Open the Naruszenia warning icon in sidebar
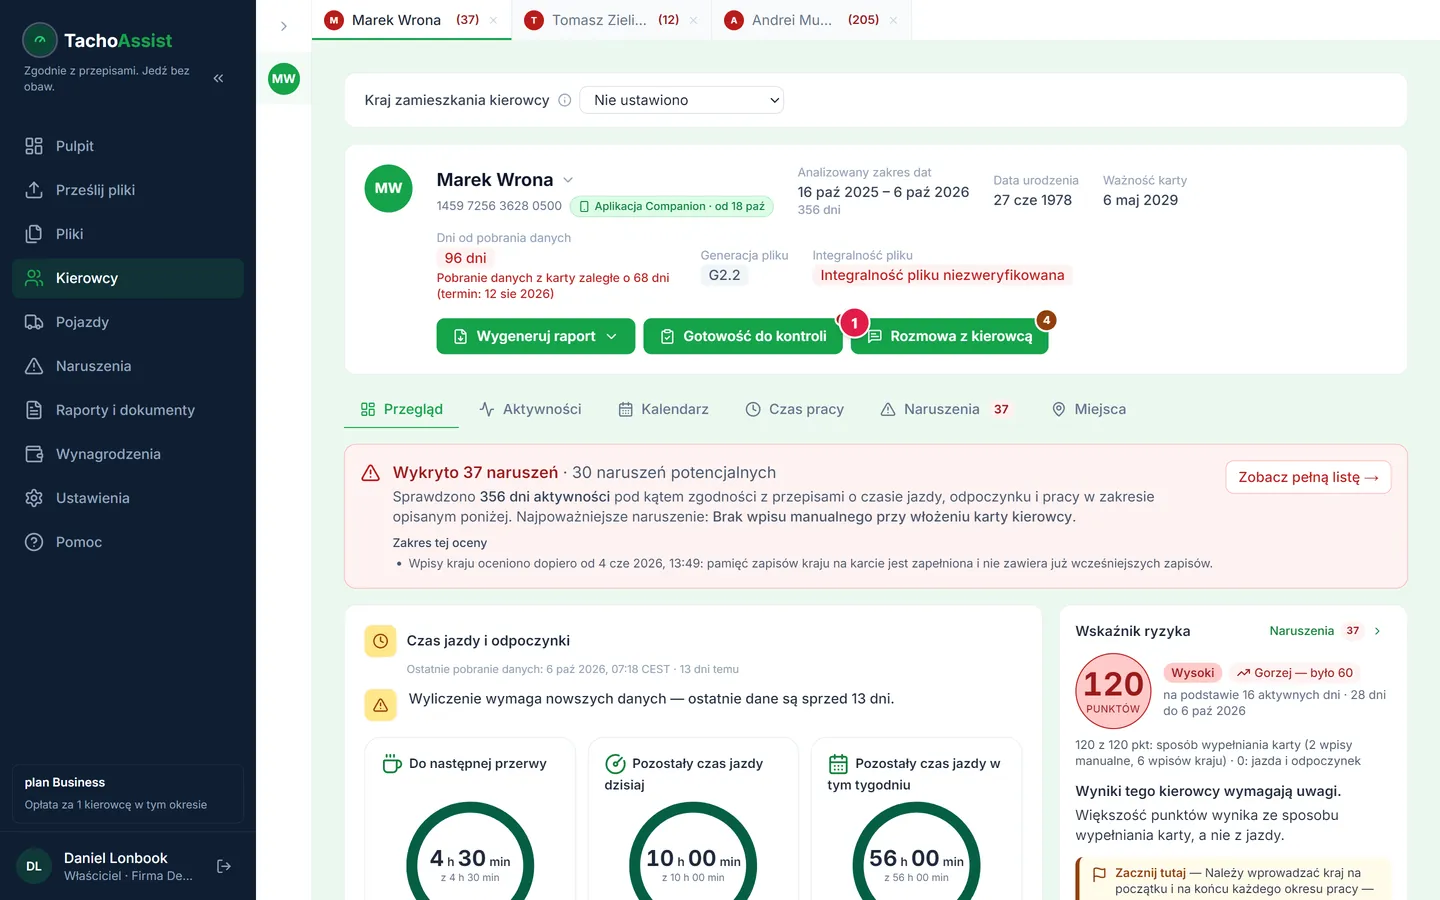The width and height of the screenshot is (1440, 900). click(34, 366)
